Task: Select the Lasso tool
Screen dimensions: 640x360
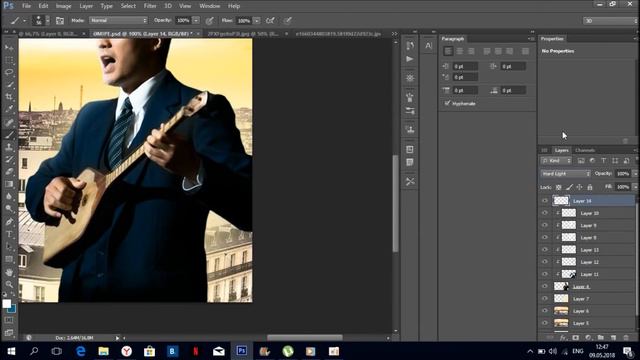Action: click(x=9, y=72)
